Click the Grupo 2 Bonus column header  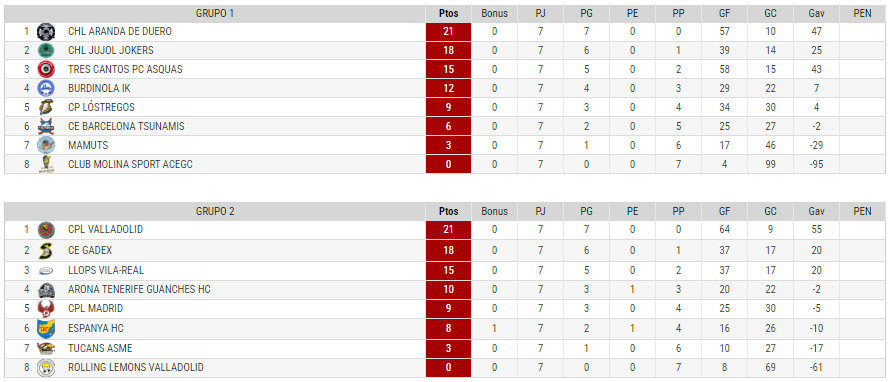coord(494,211)
